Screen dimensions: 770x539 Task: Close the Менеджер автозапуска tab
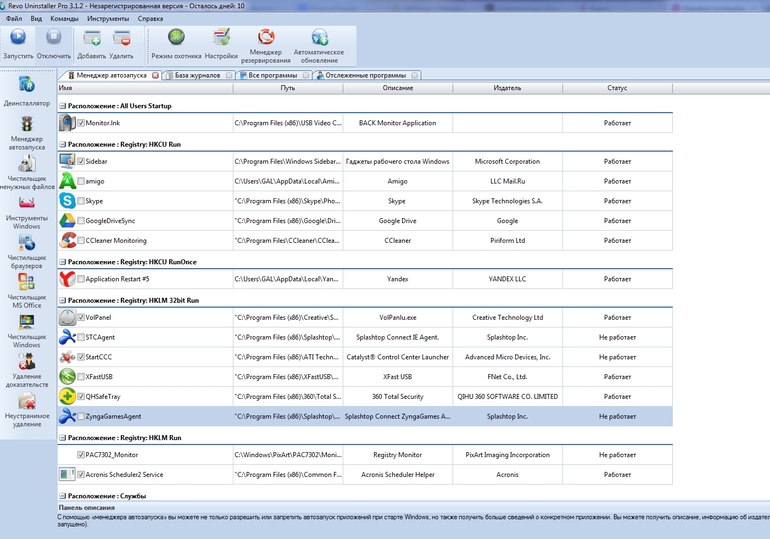tap(155, 75)
